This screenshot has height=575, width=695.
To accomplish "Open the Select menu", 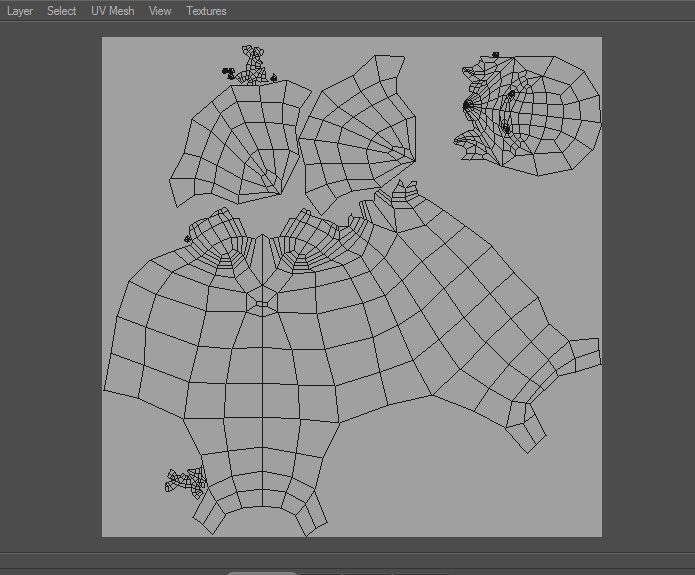I will (61, 11).
